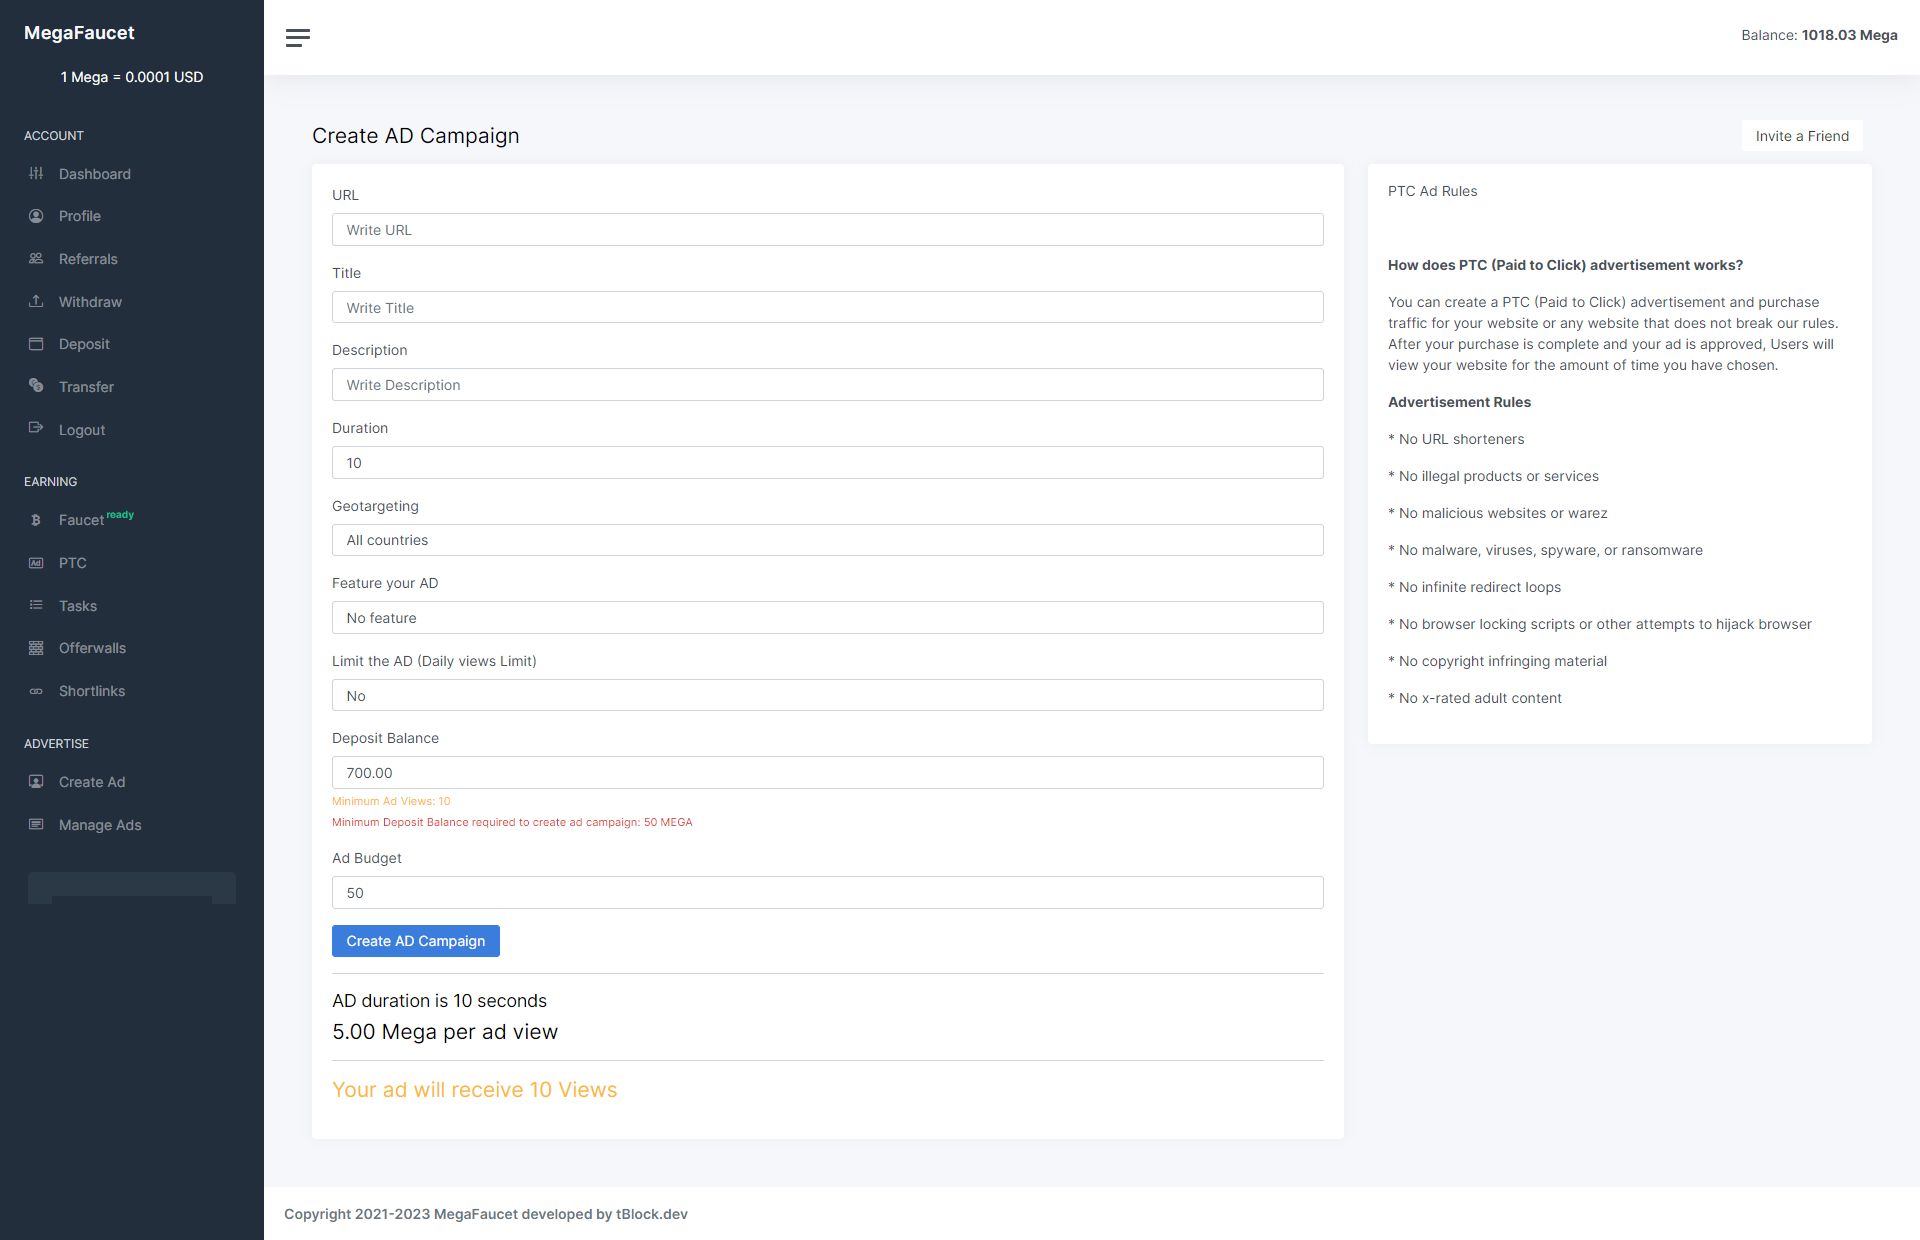Expand the Feature your AD dropdown

click(827, 617)
